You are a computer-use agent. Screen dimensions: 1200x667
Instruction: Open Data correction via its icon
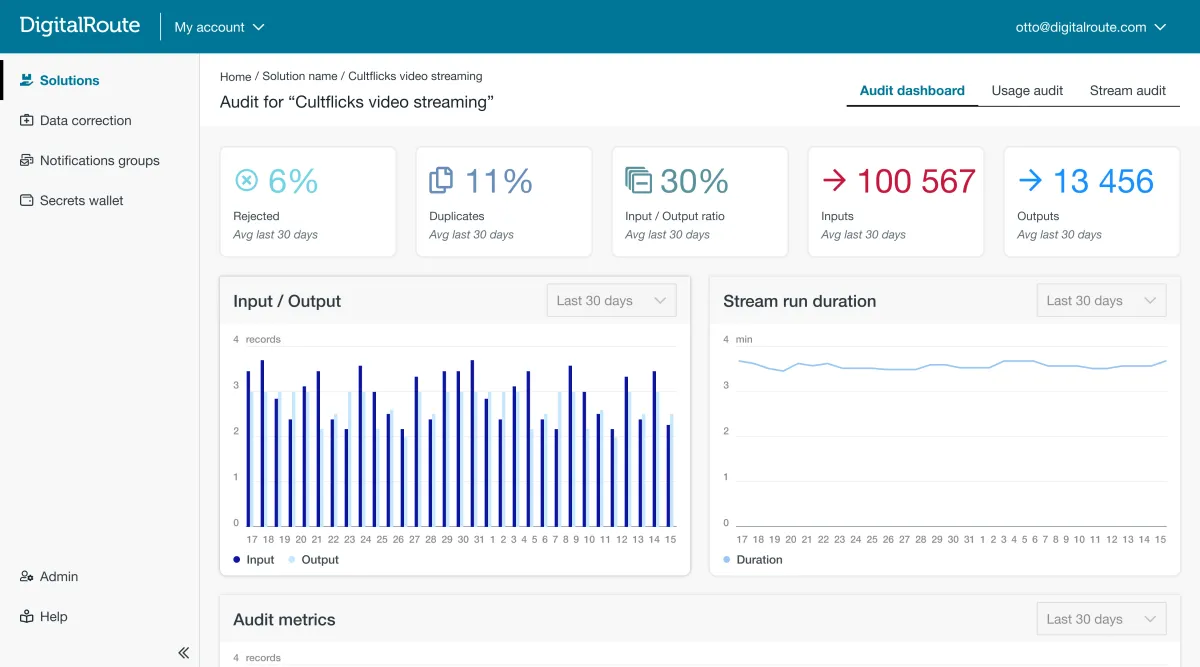pos(27,120)
